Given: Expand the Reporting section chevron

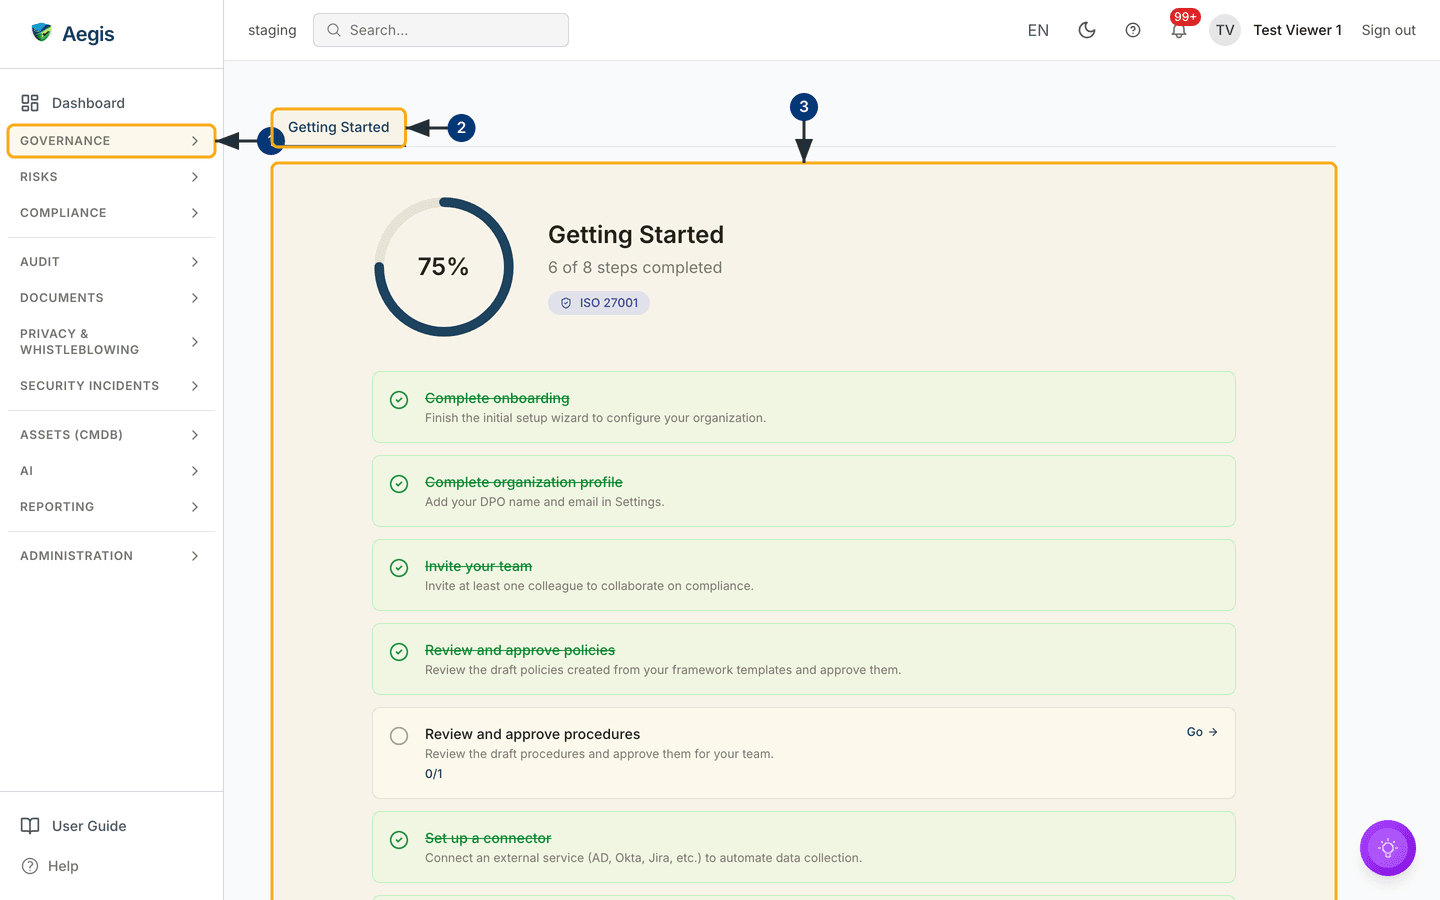Looking at the screenshot, I should [x=195, y=507].
